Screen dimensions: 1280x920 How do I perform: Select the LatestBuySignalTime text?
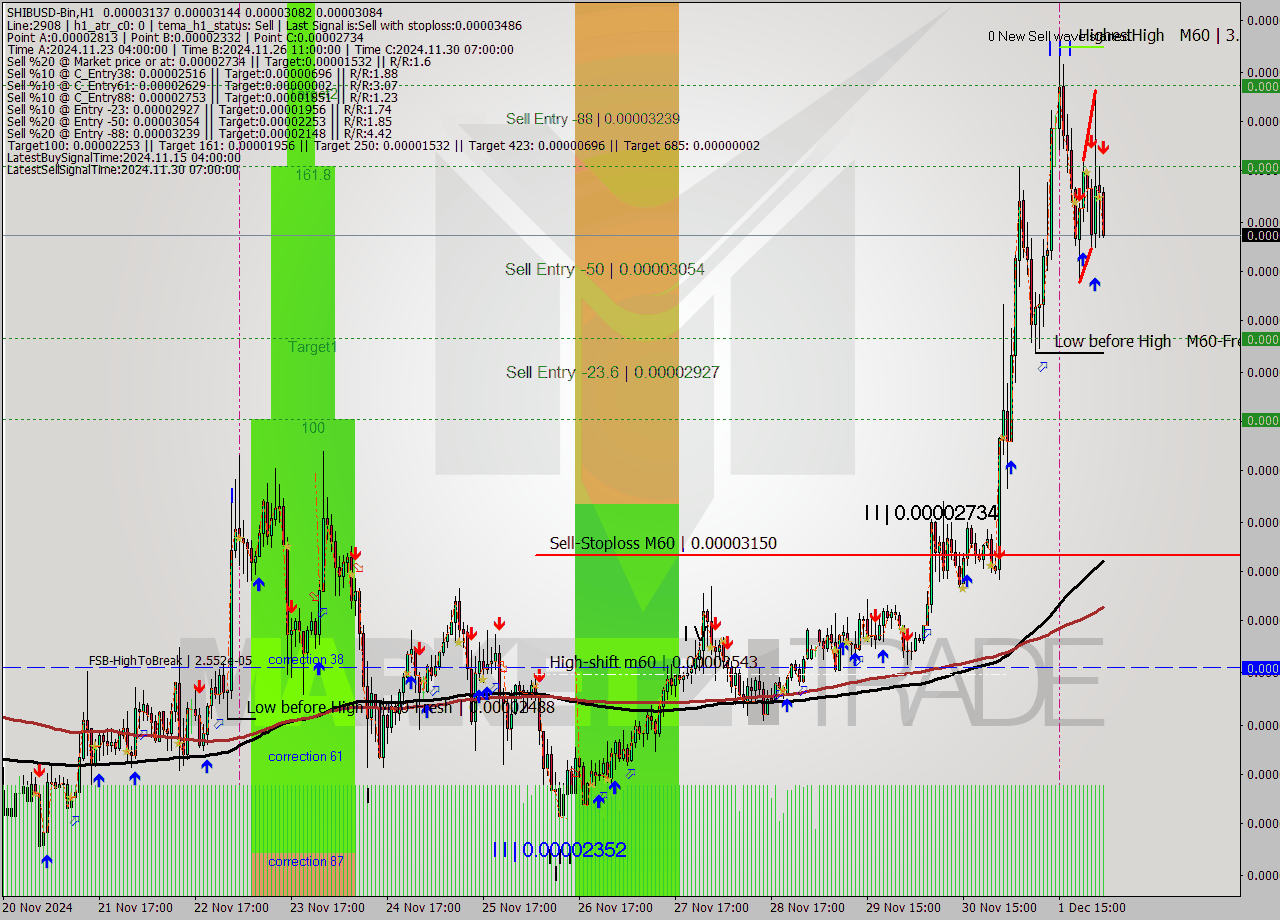pyautogui.click(x=123, y=157)
